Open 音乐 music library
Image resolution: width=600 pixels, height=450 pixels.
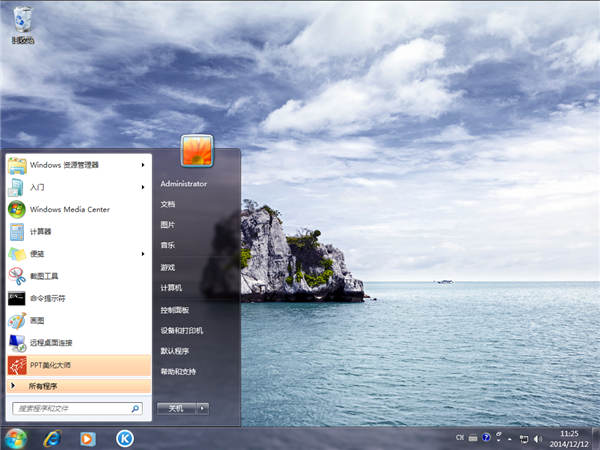click(x=168, y=245)
